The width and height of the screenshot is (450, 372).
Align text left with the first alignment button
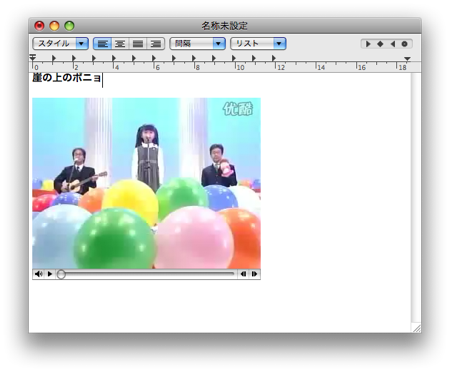pos(102,44)
